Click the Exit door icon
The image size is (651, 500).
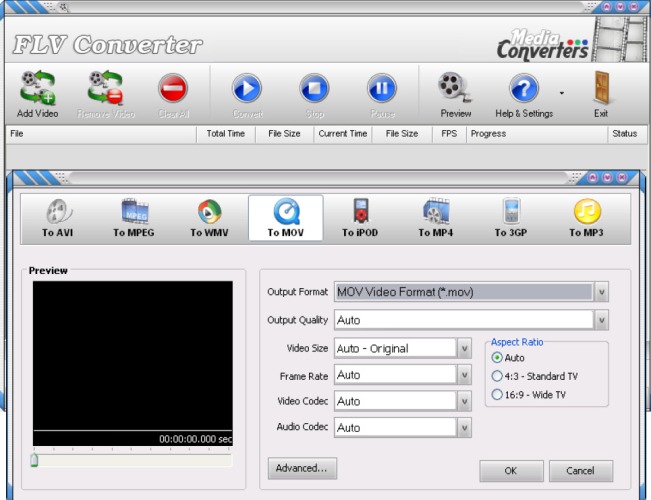point(601,87)
